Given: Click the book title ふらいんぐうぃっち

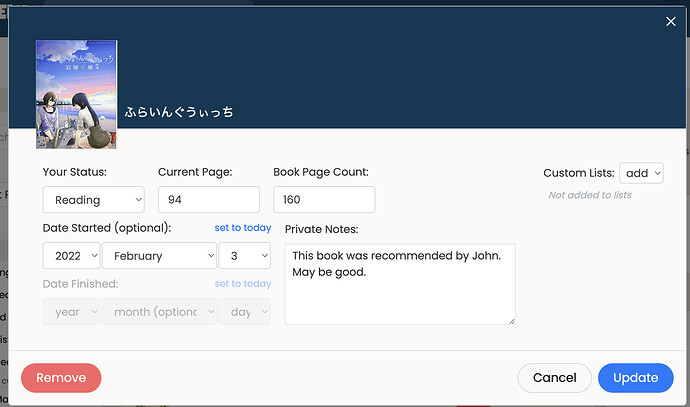Looking at the screenshot, I should click(179, 112).
